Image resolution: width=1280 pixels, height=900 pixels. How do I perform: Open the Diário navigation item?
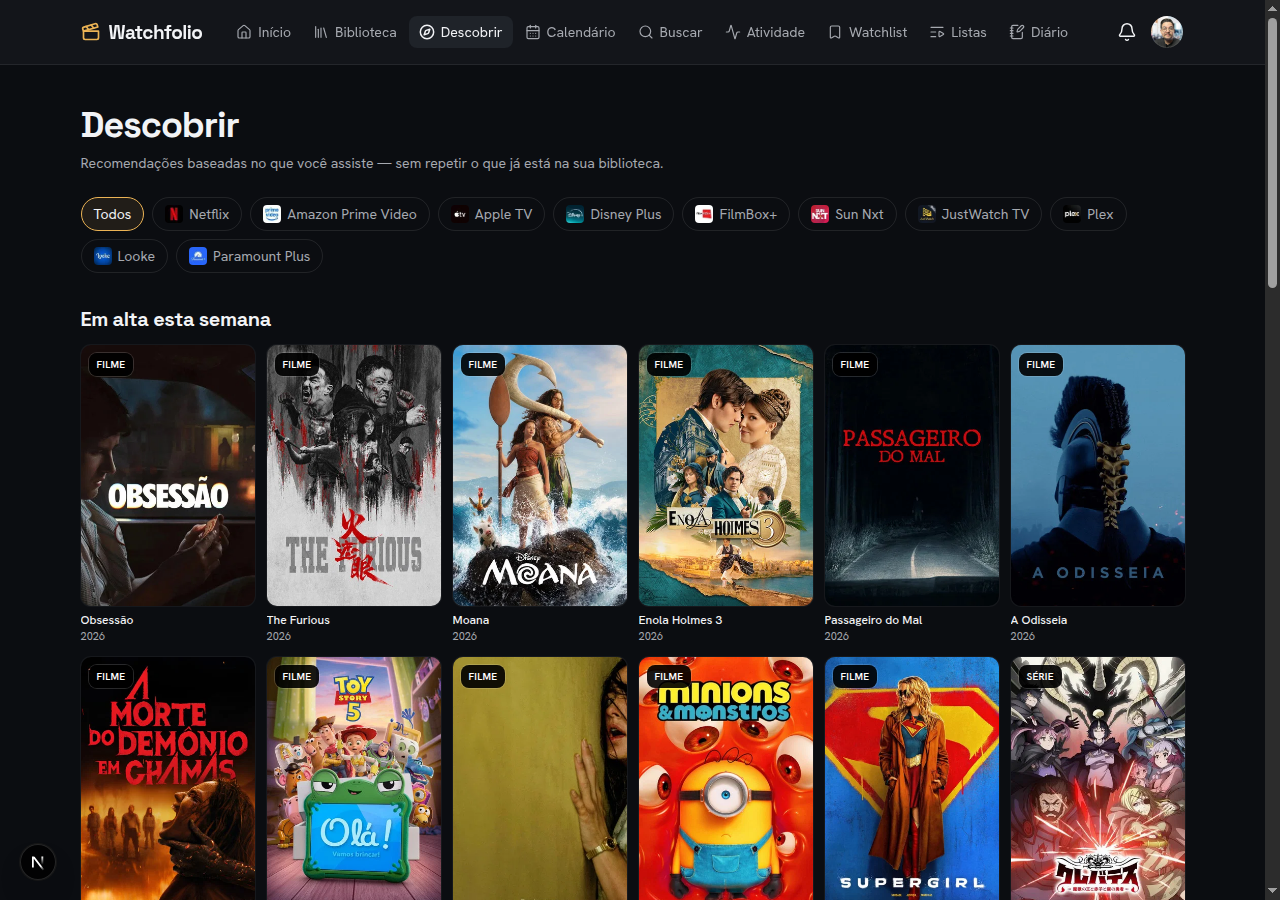tap(1039, 32)
